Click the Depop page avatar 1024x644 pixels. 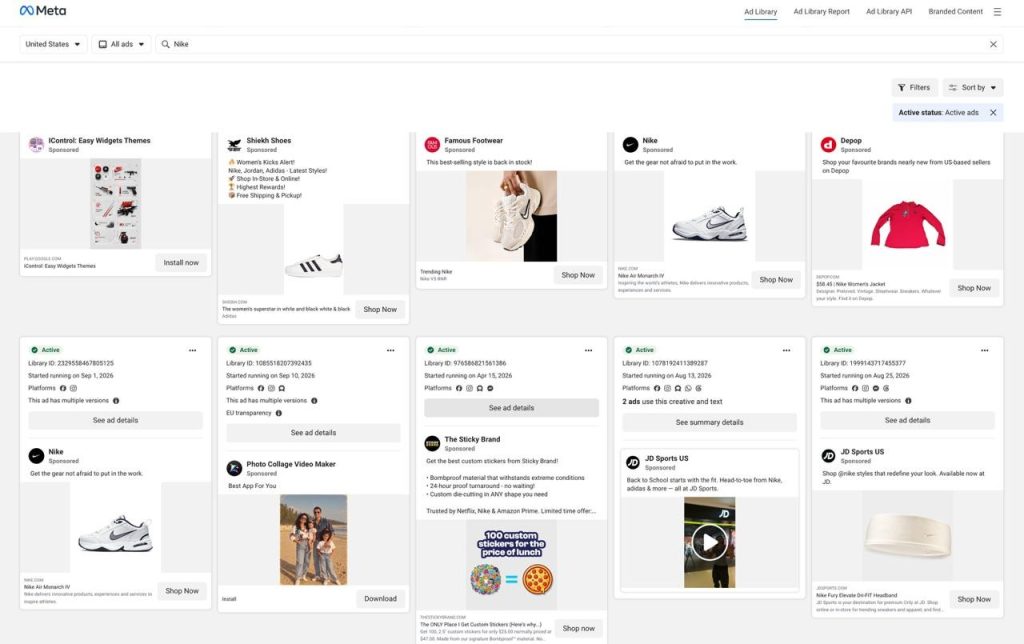pos(828,144)
